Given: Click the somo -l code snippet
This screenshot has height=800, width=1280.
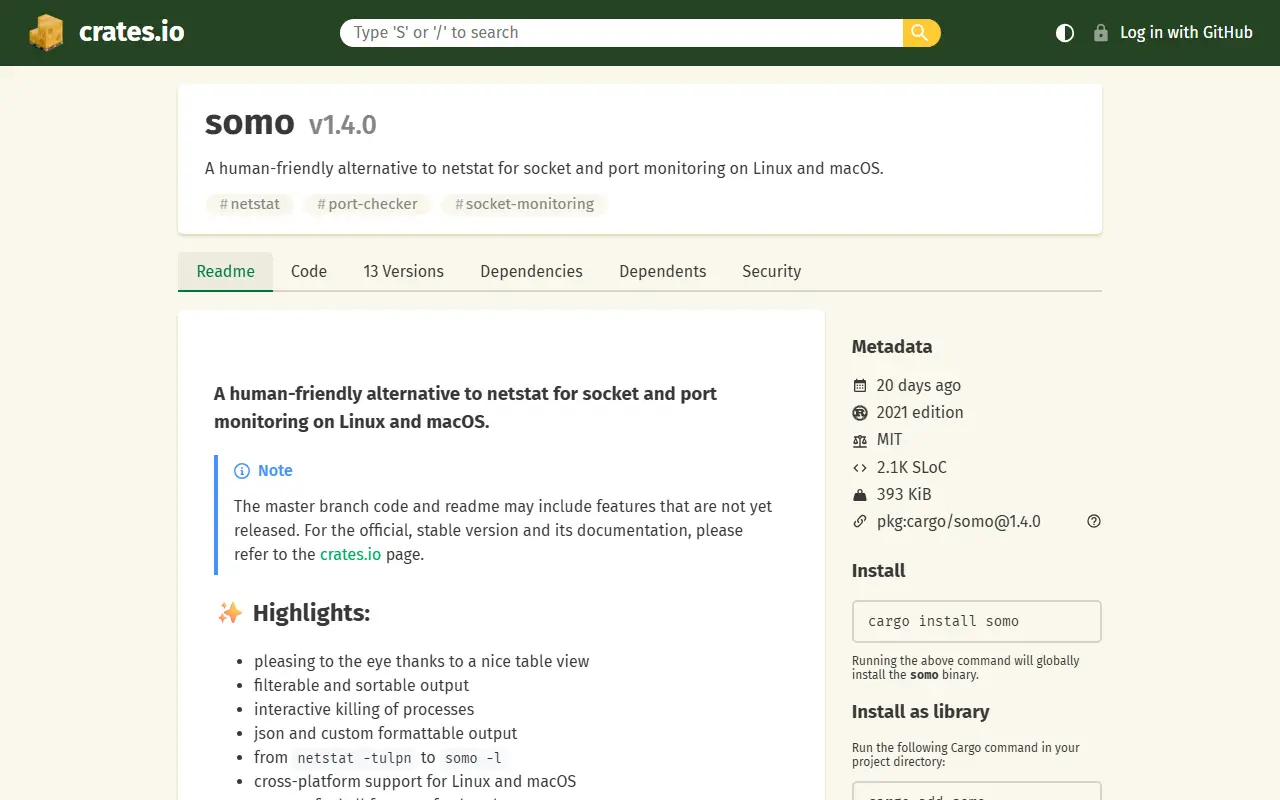Looking at the screenshot, I should [x=473, y=758].
